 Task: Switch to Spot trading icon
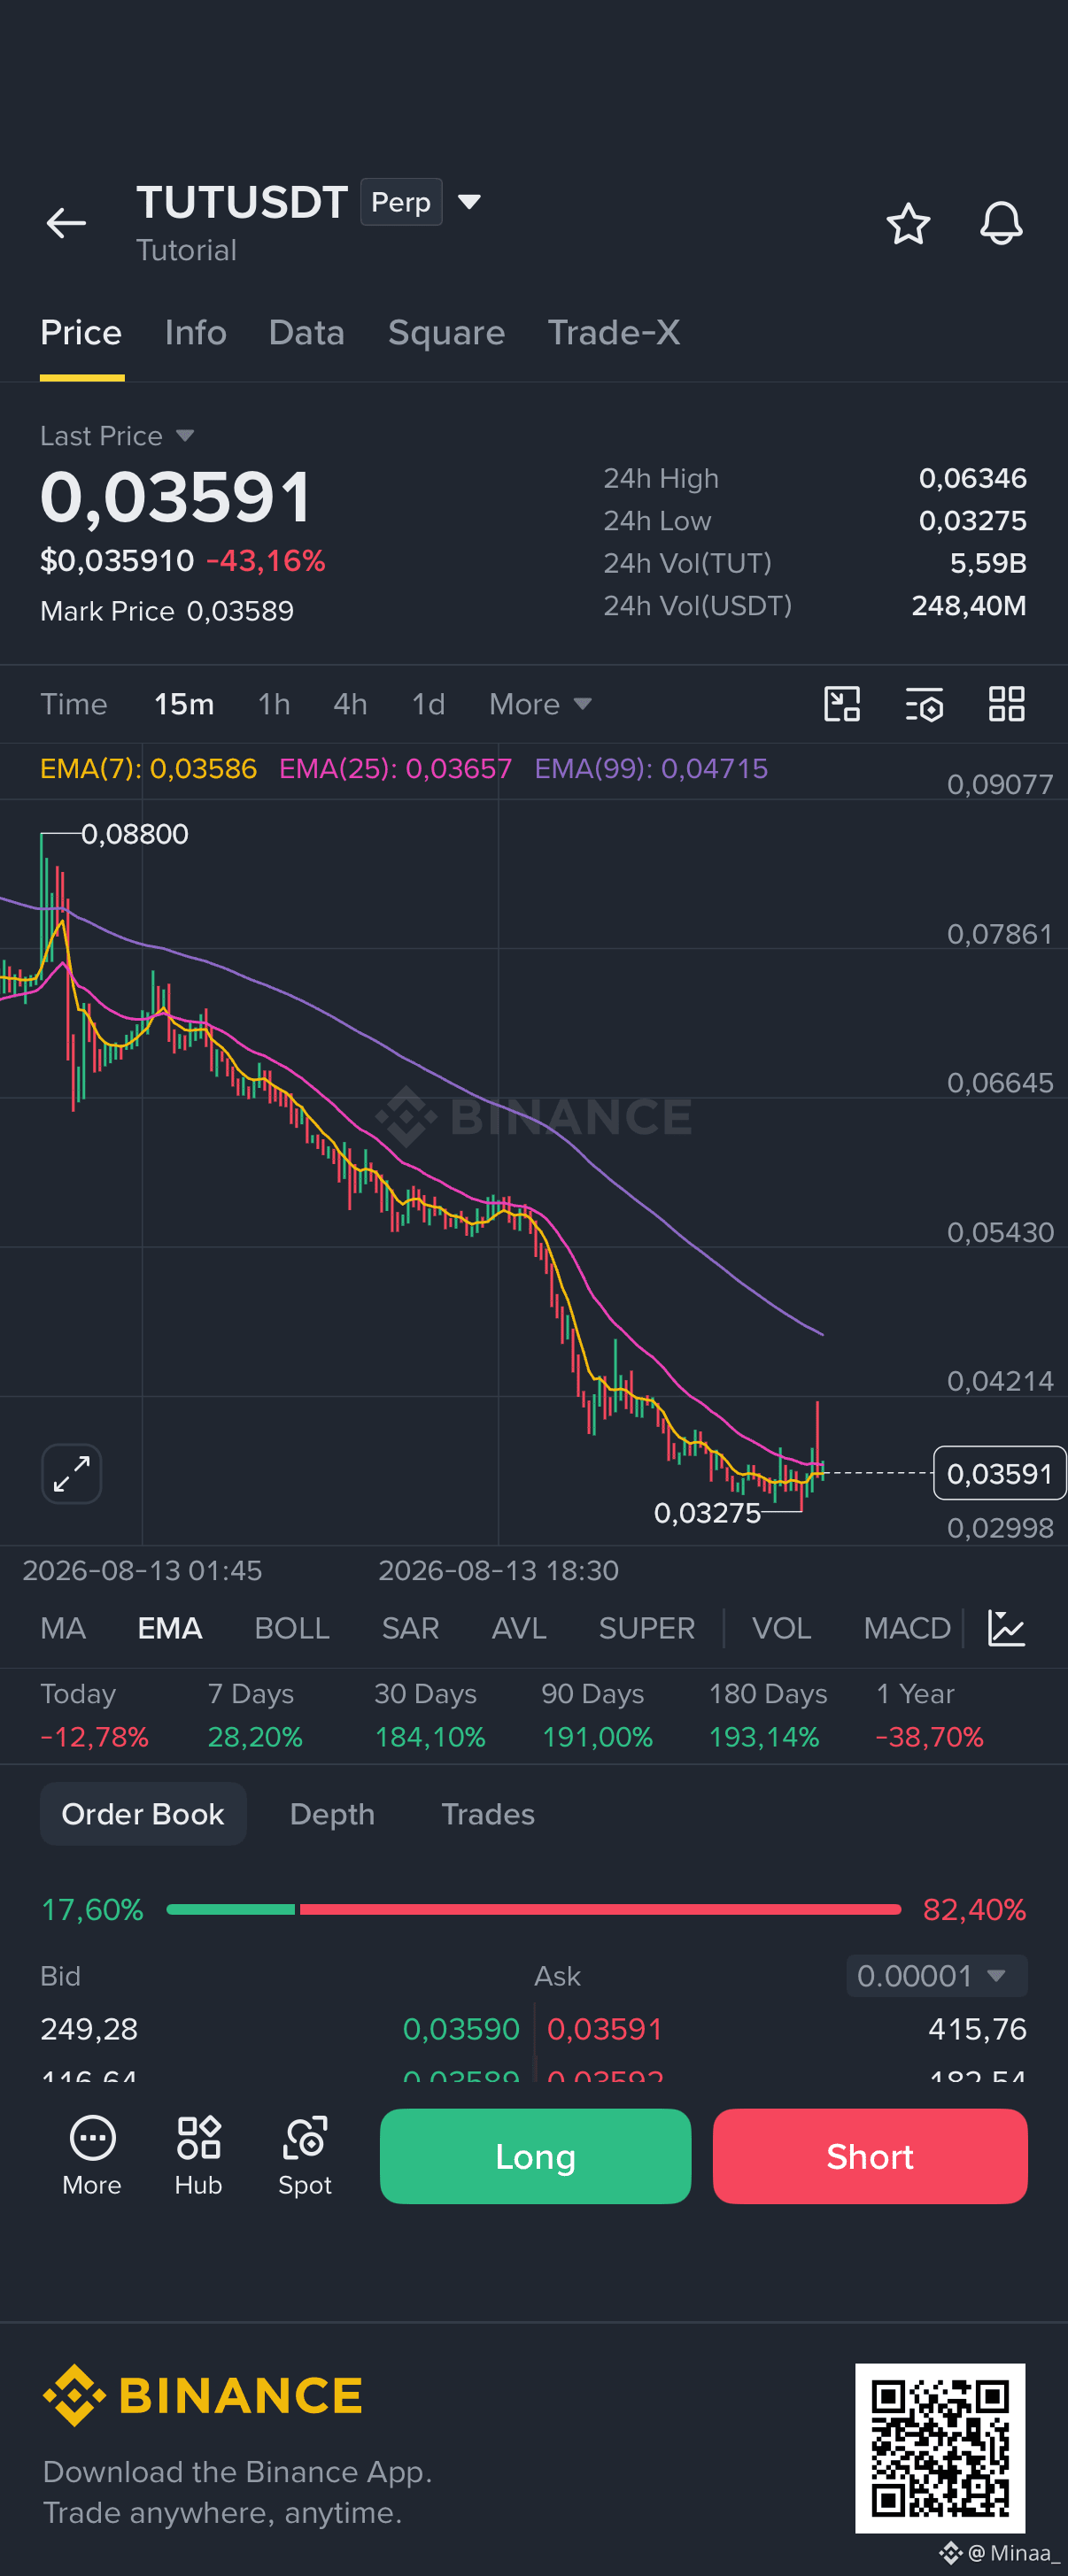coord(305,2156)
